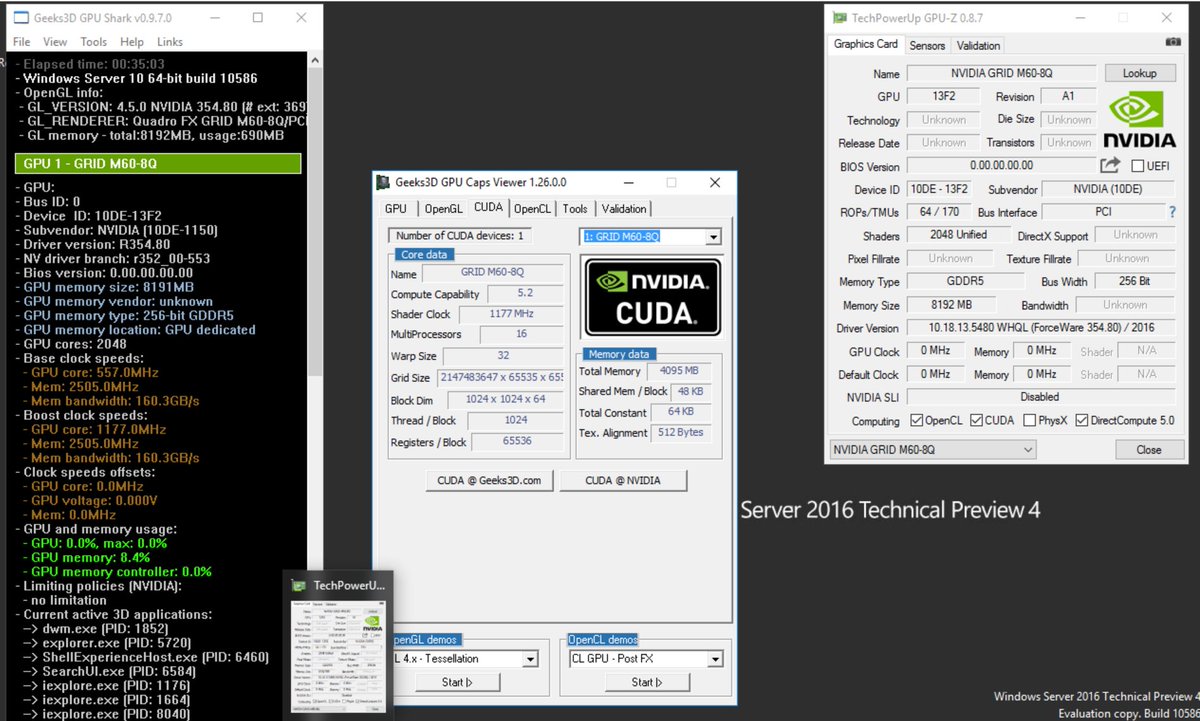Toggle the PhysX computing checkbox
The height and width of the screenshot is (721, 1200).
(1029, 421)
